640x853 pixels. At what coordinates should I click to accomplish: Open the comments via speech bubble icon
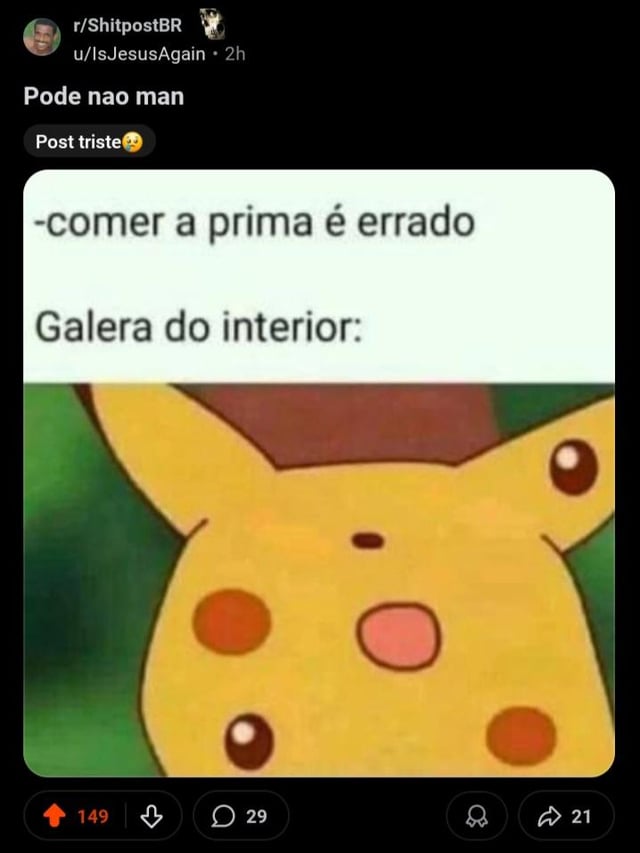[x=223, y=816]
